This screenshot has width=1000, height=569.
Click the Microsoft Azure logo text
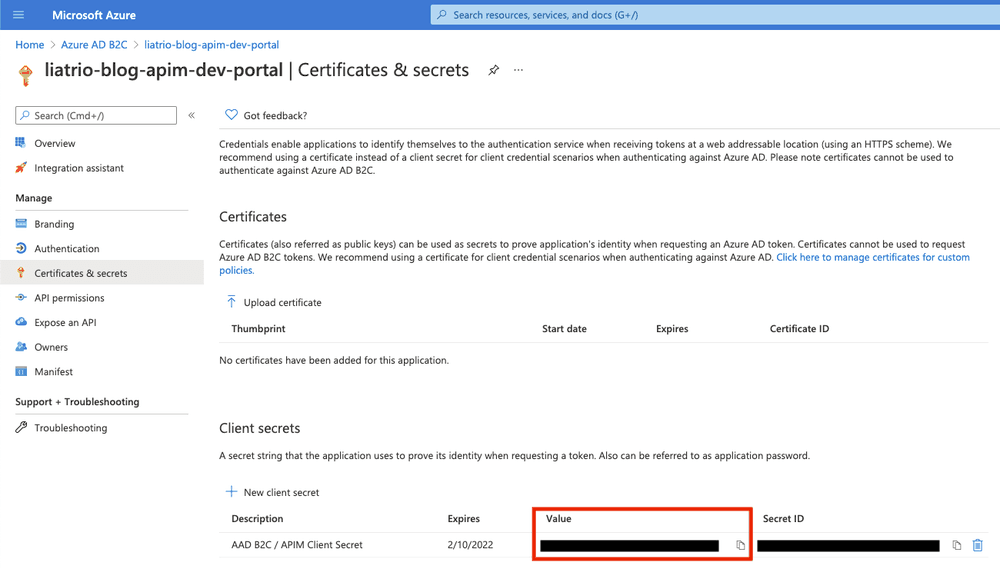[x=94, y=15]
